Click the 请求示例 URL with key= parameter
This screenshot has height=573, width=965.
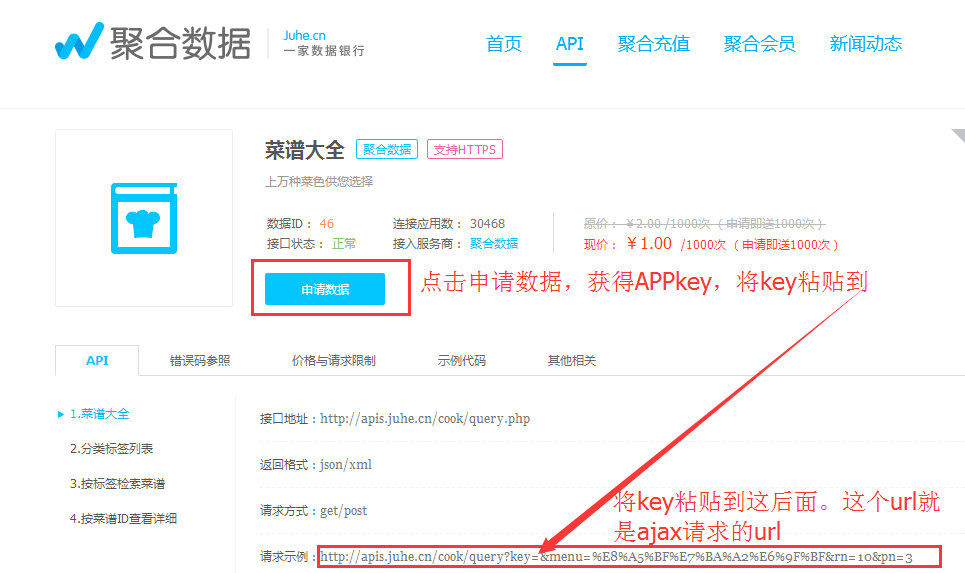tap(616, 557)
